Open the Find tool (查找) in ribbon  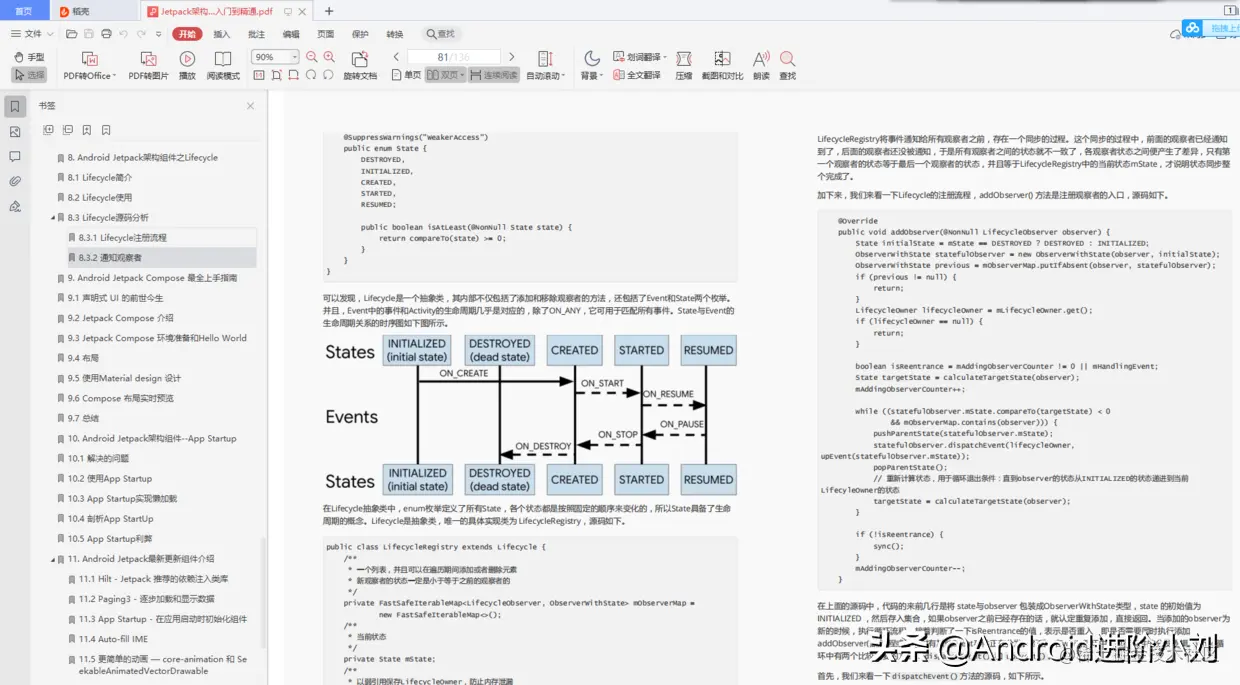788,64
